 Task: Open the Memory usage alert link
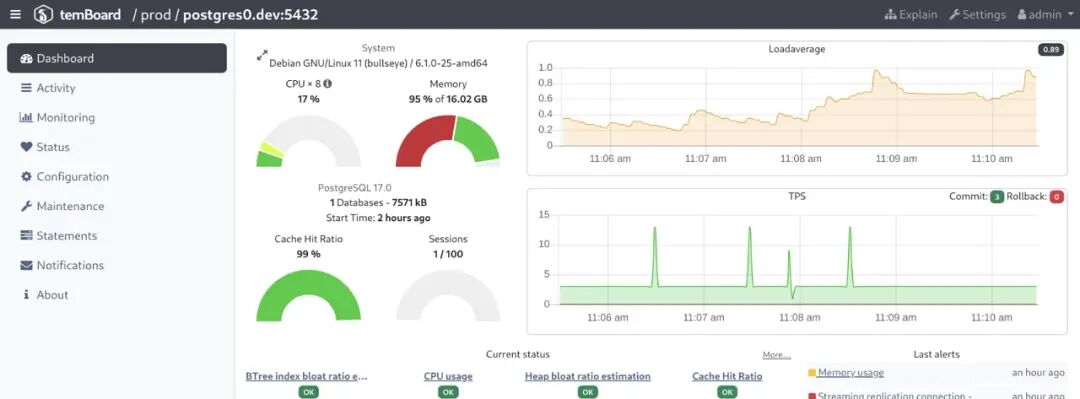click(851, 373)
